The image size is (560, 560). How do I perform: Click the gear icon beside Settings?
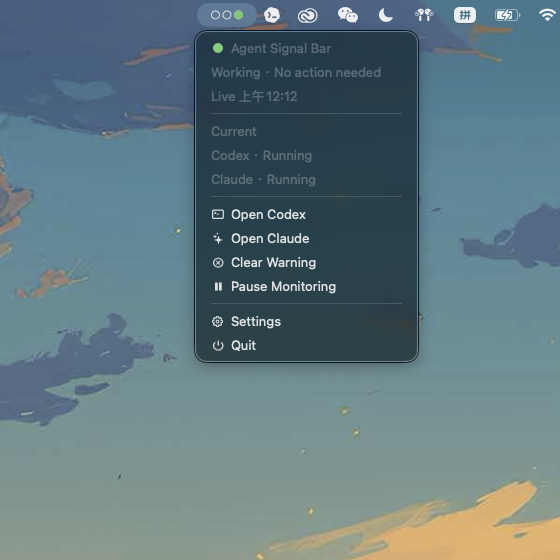pyautogui.click(x=218, y=321)
